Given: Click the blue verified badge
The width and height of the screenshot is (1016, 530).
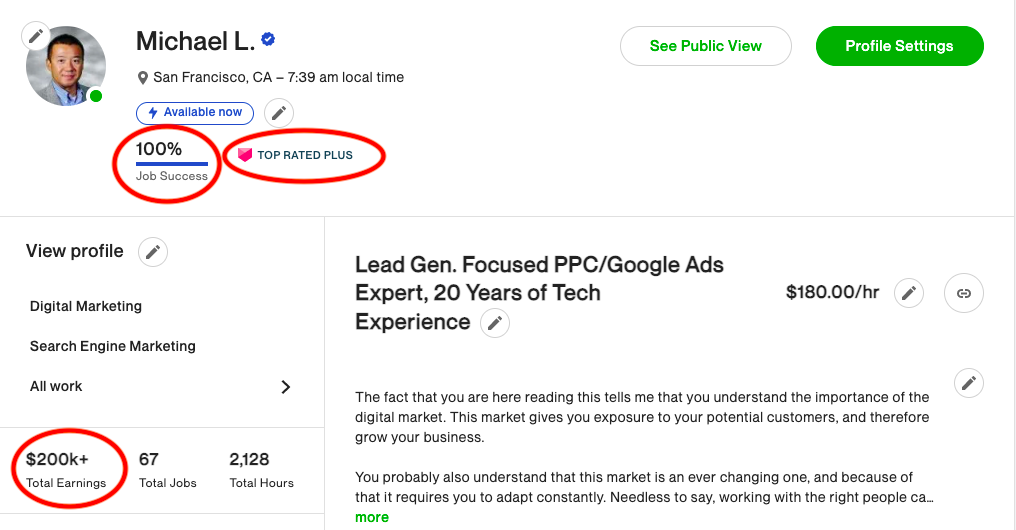Looking at the screenshot, I should tap(268, 40).
